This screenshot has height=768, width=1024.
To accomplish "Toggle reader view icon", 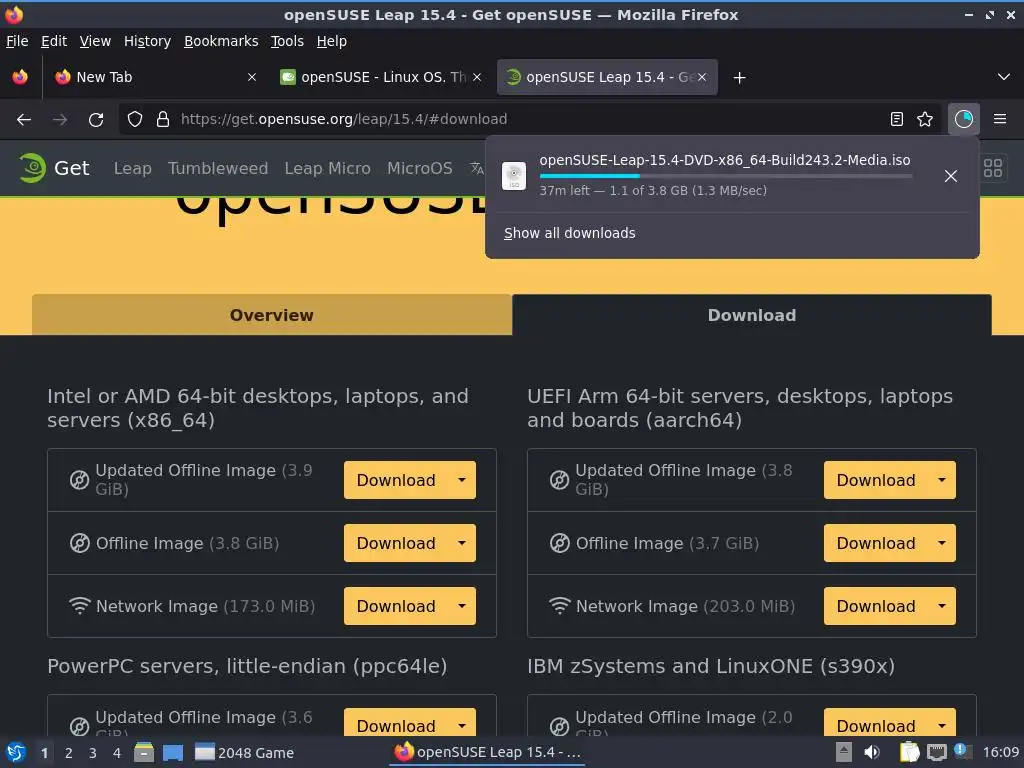I will (x=897, y=119).
